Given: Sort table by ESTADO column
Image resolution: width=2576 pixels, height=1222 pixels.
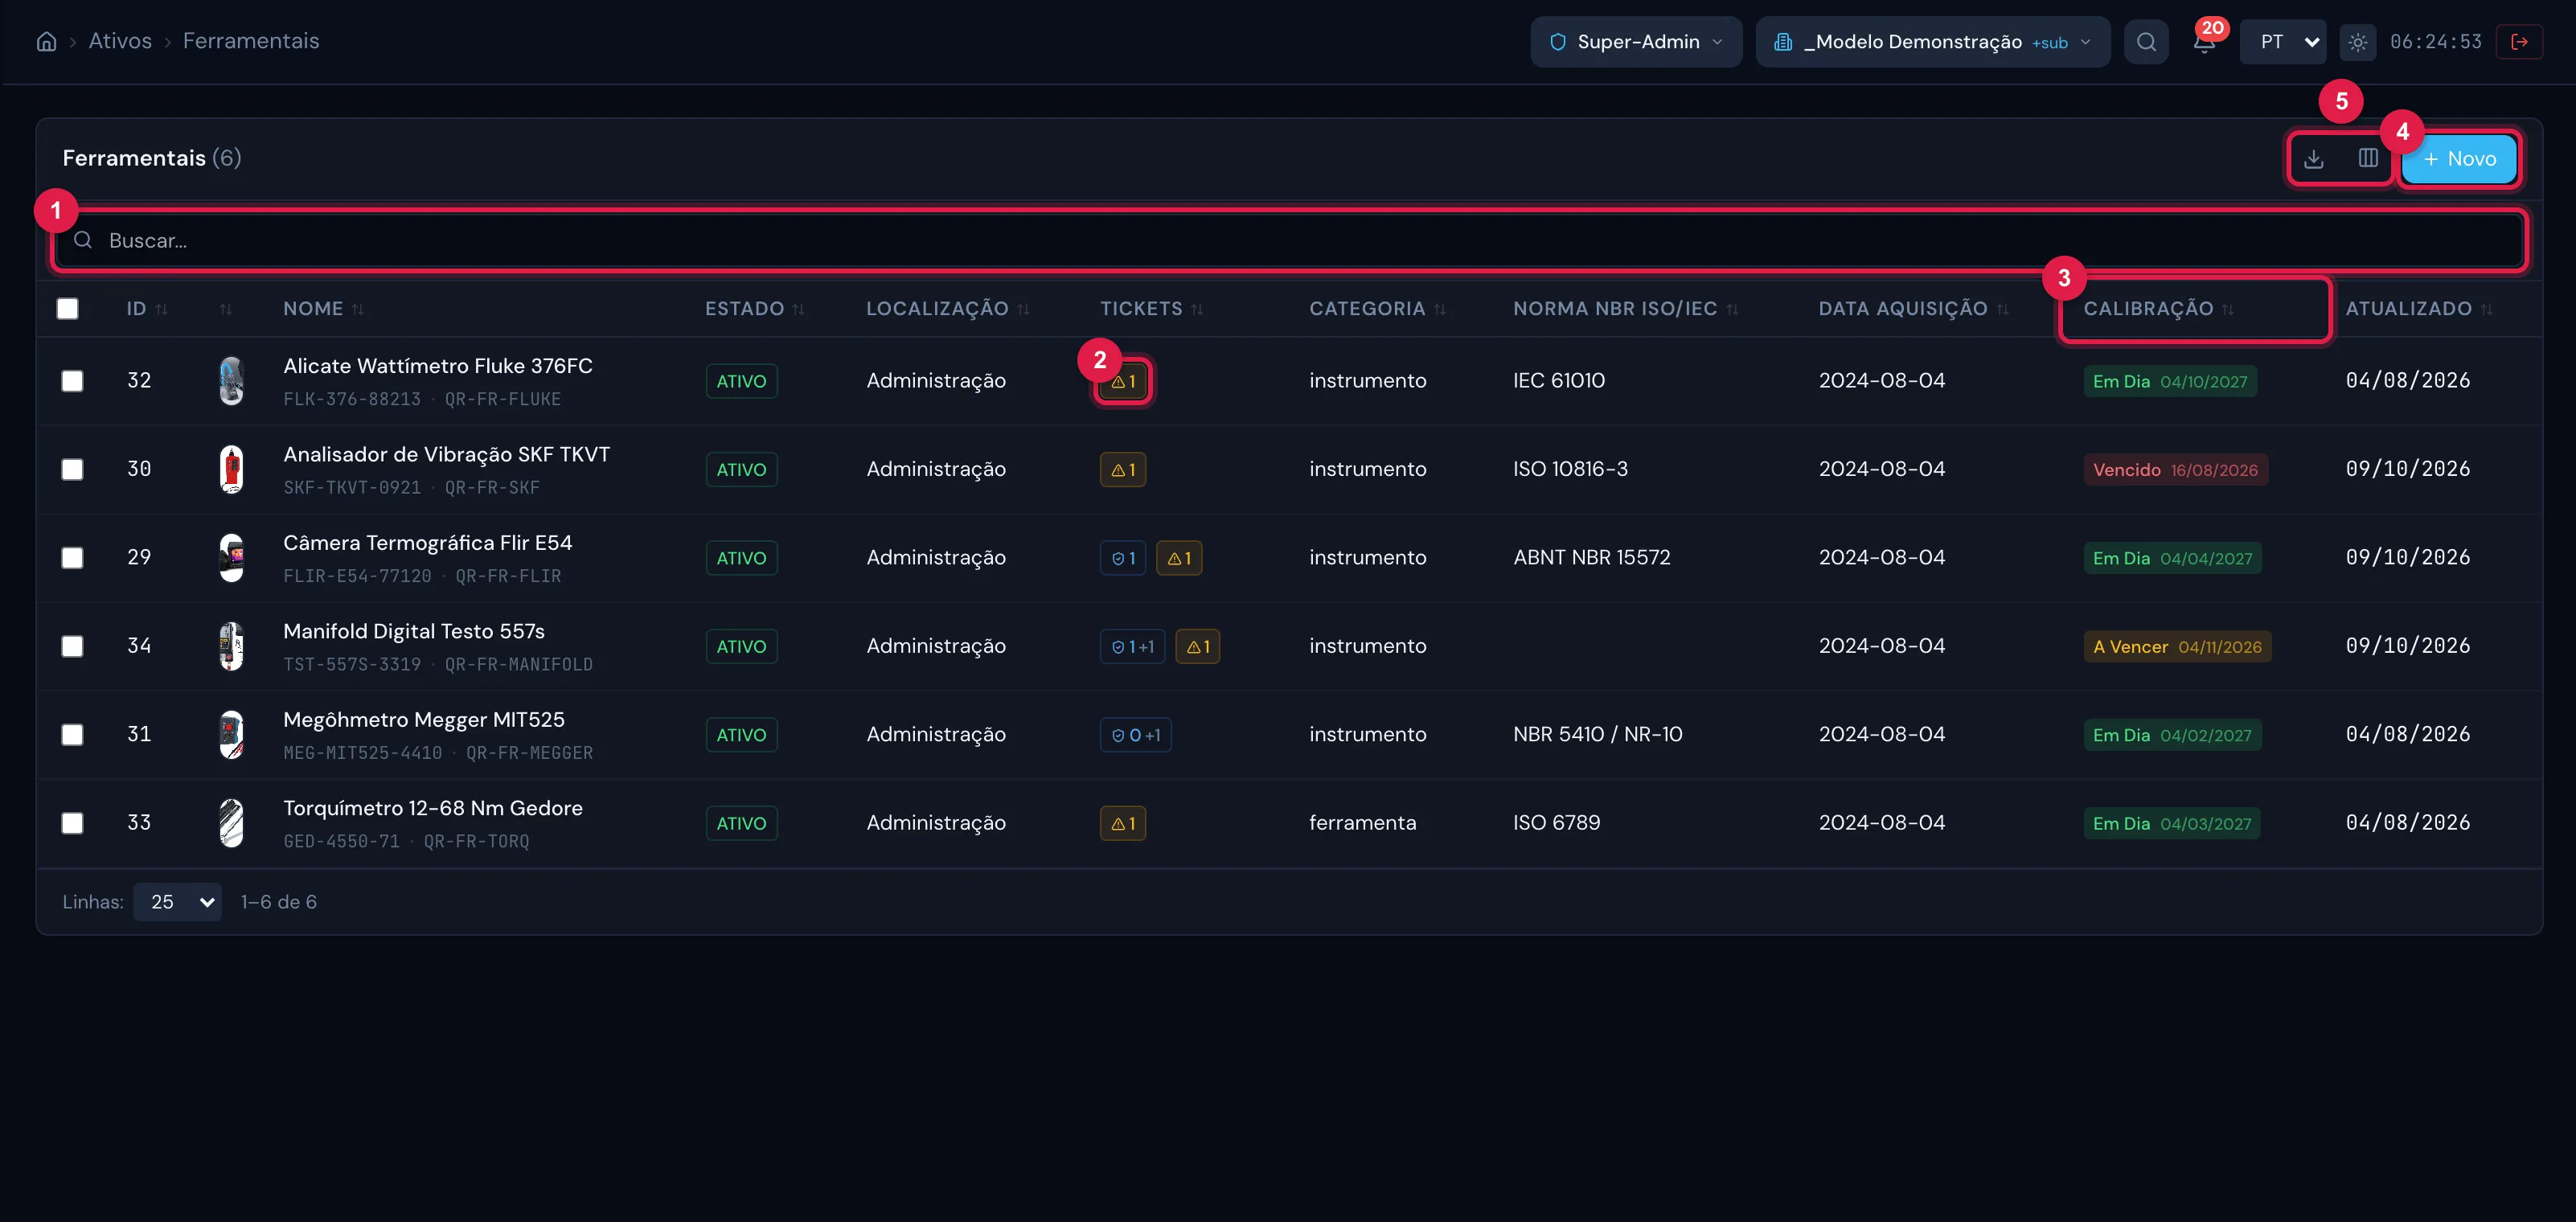Looking at the screenshot, I should [754, 309].
